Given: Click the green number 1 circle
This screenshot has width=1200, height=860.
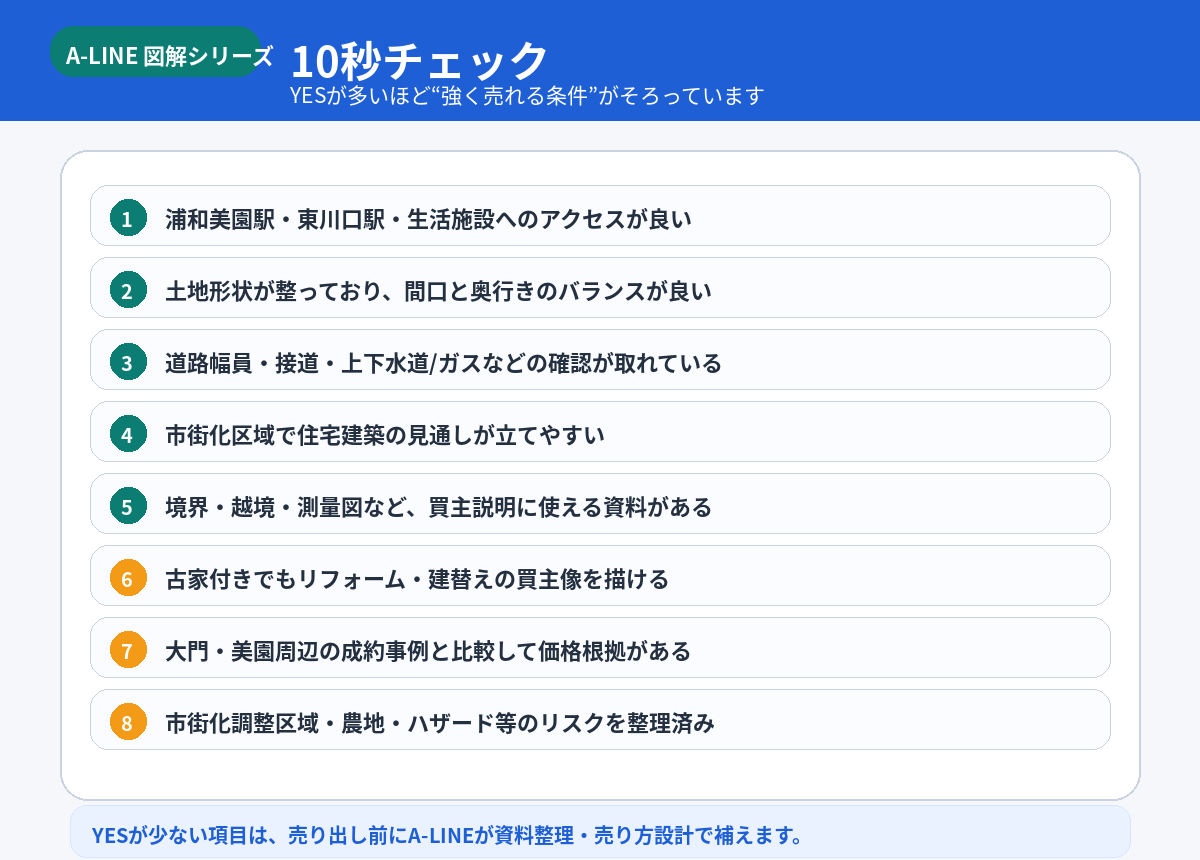Looking at the screenshot, I should [x=127, y=217].
